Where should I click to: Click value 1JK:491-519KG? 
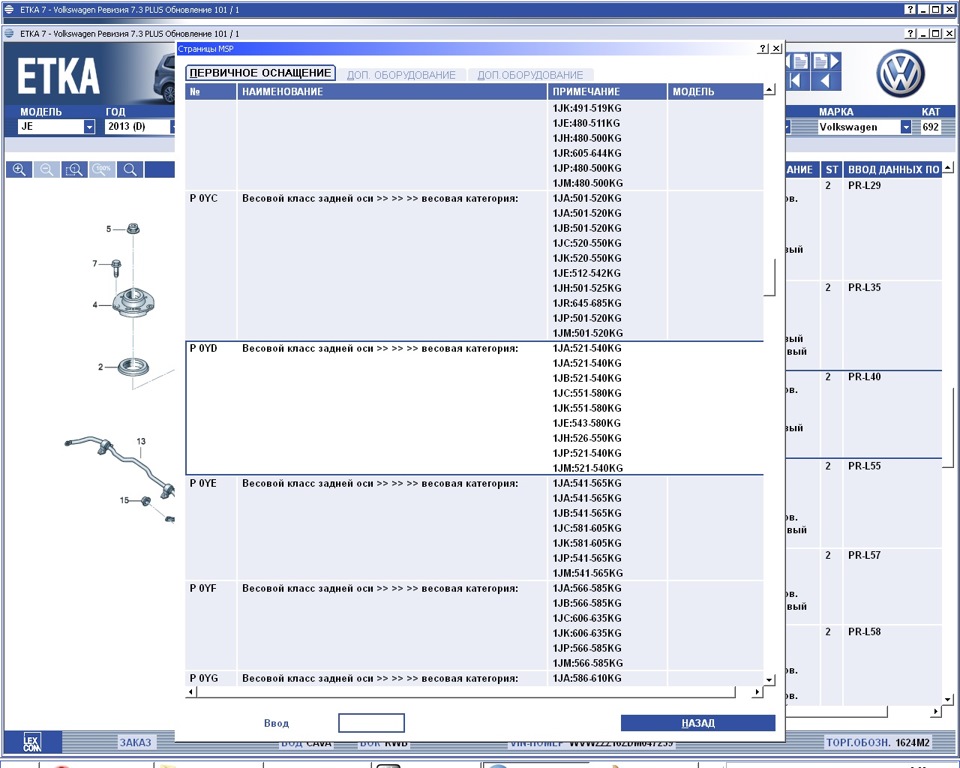[587, 108]
